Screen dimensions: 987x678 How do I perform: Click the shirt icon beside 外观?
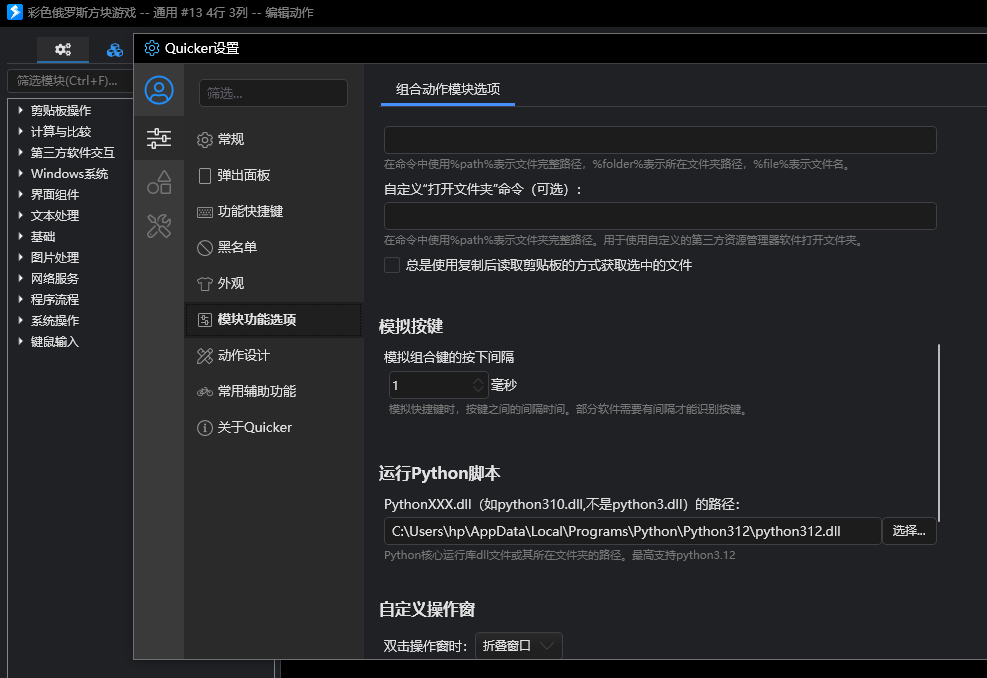point(205,284)
